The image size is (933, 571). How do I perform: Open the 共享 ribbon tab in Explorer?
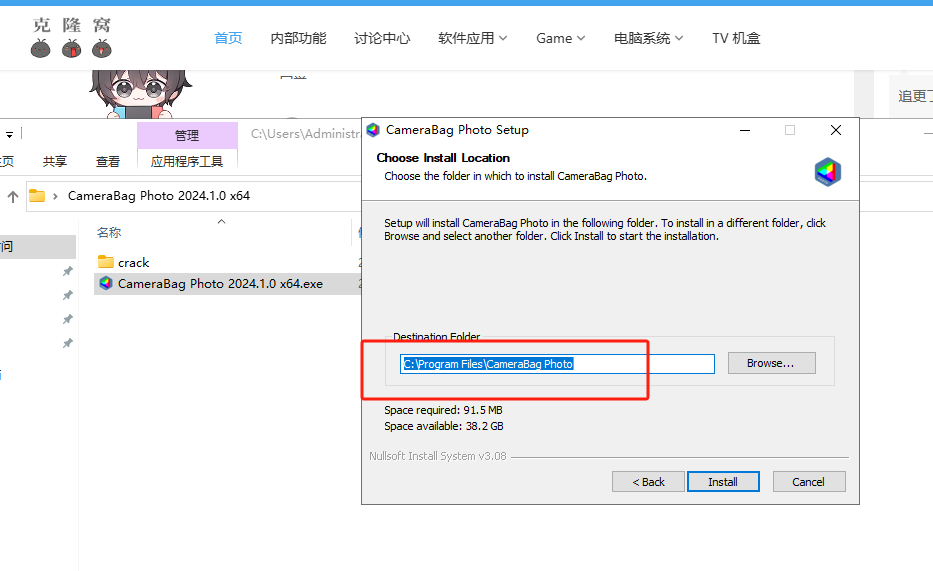(x=55, y=161)
